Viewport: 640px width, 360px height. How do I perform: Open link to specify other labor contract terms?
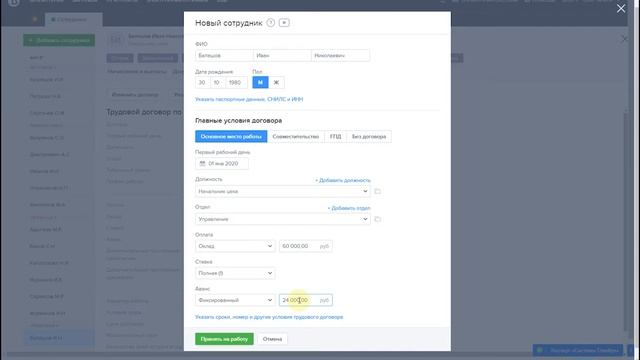click(x=269, y=317)
